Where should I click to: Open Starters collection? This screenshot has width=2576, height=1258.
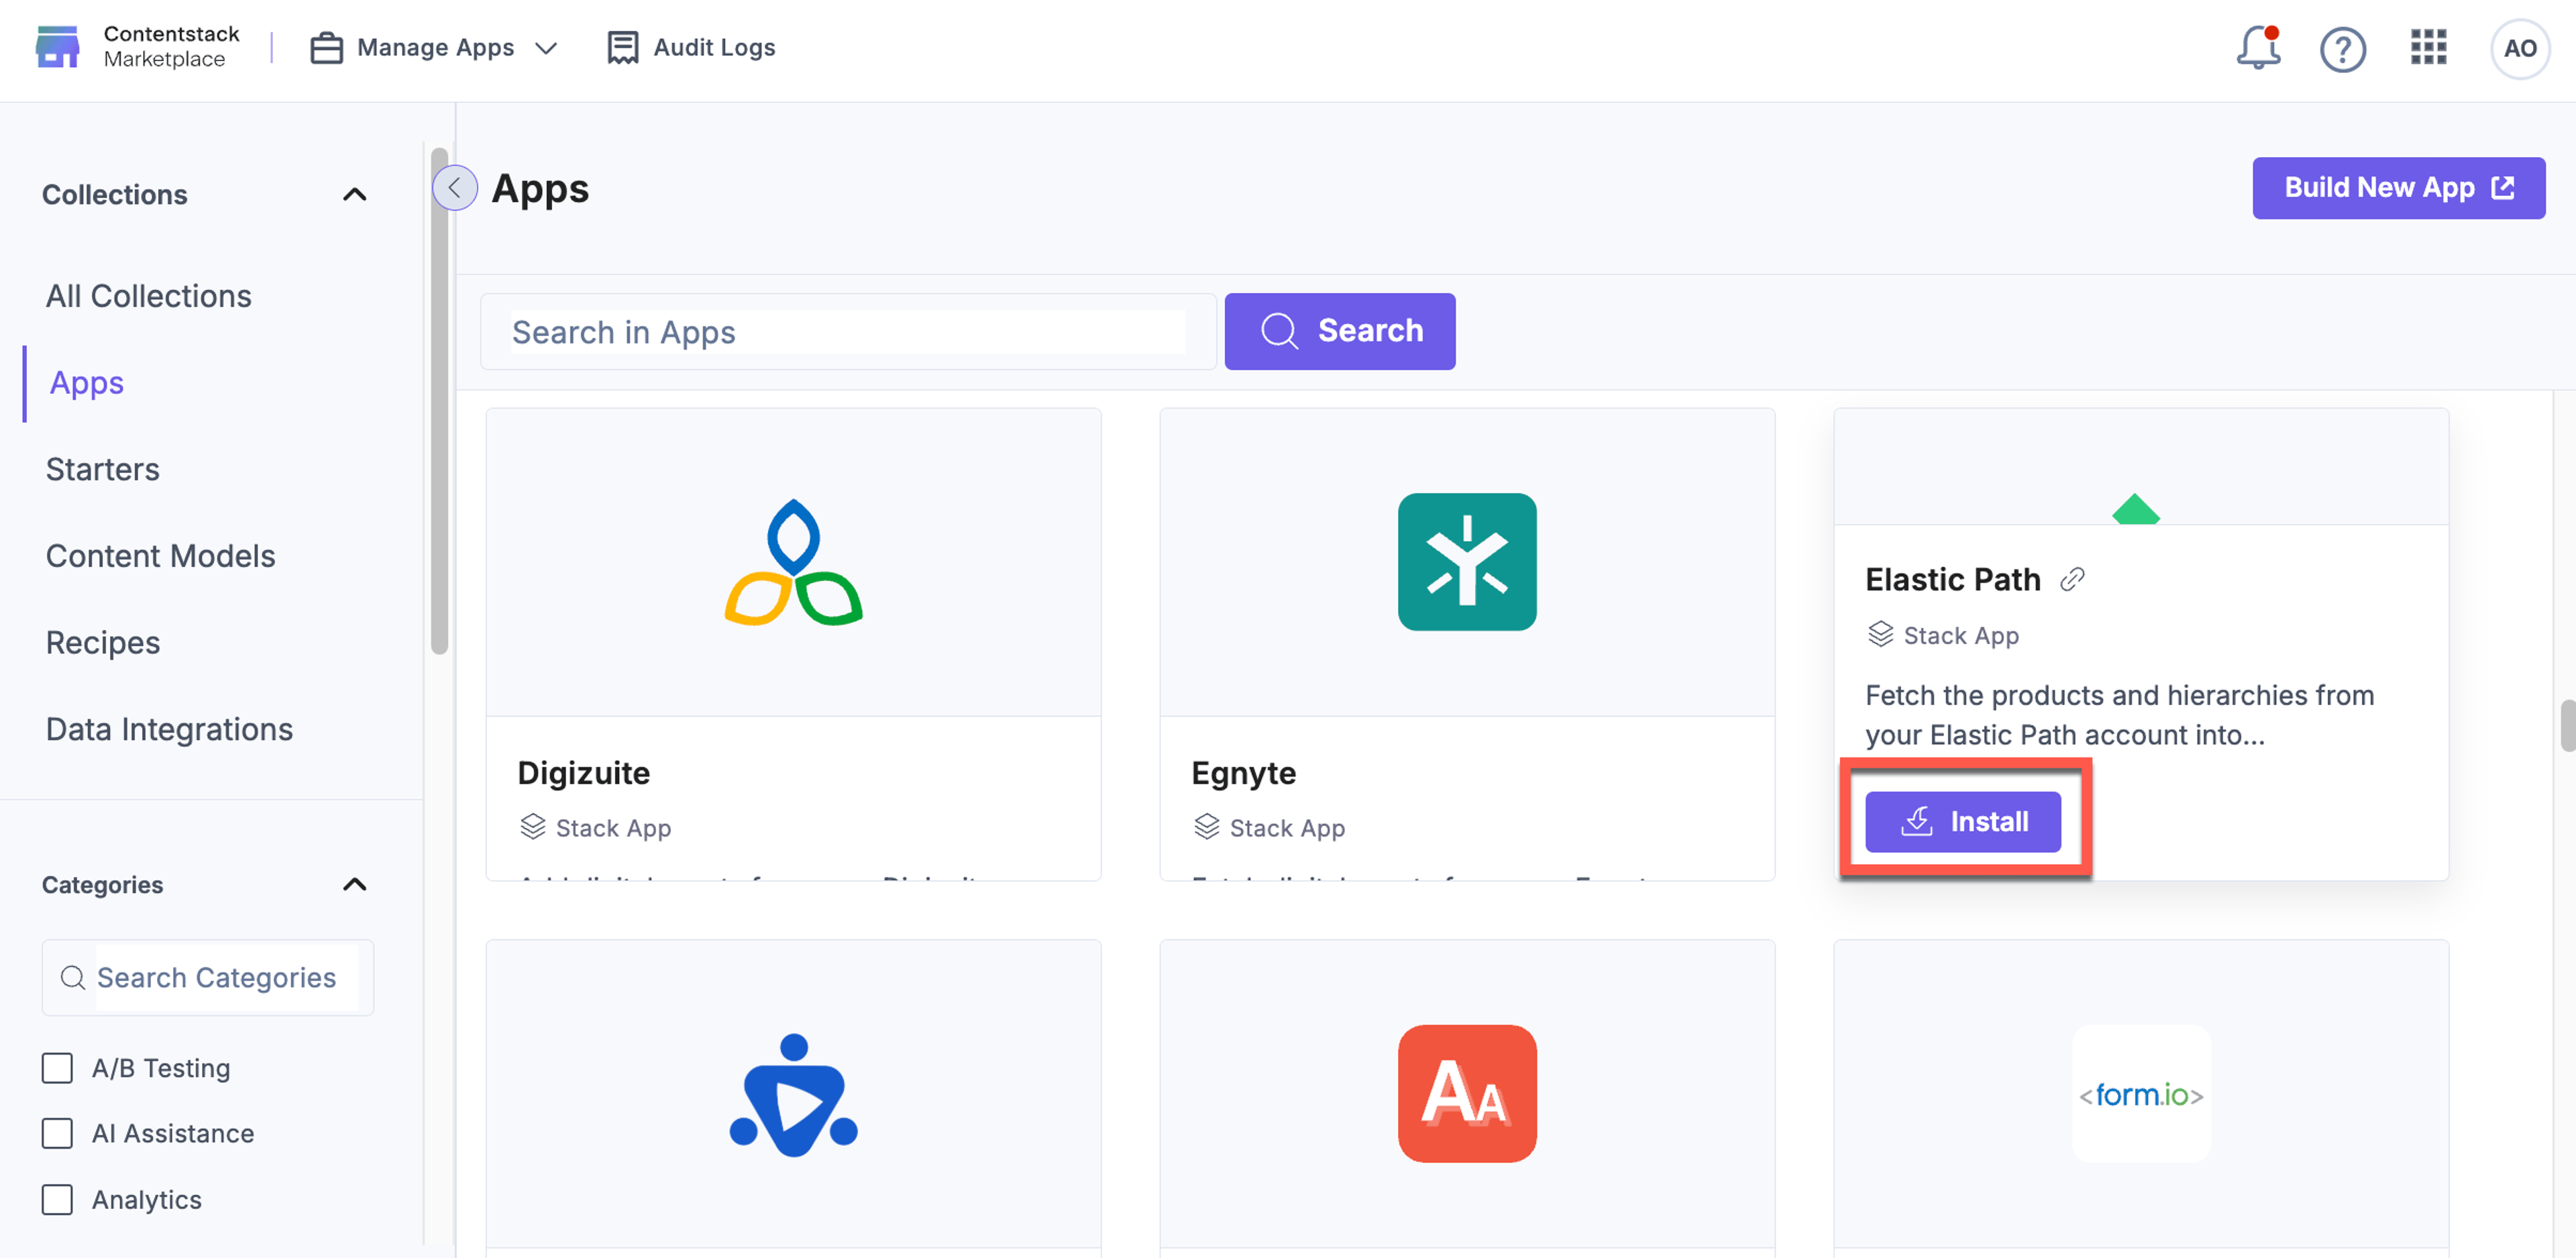pos(102,469)
